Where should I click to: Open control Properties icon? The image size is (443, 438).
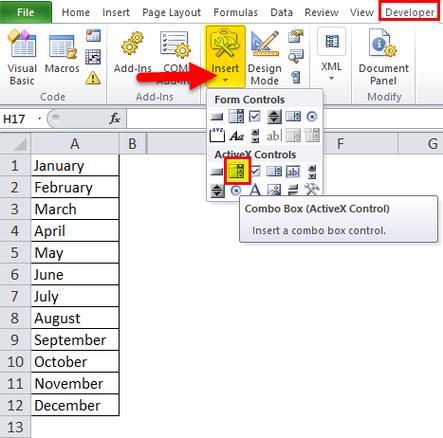click(296, 36)
